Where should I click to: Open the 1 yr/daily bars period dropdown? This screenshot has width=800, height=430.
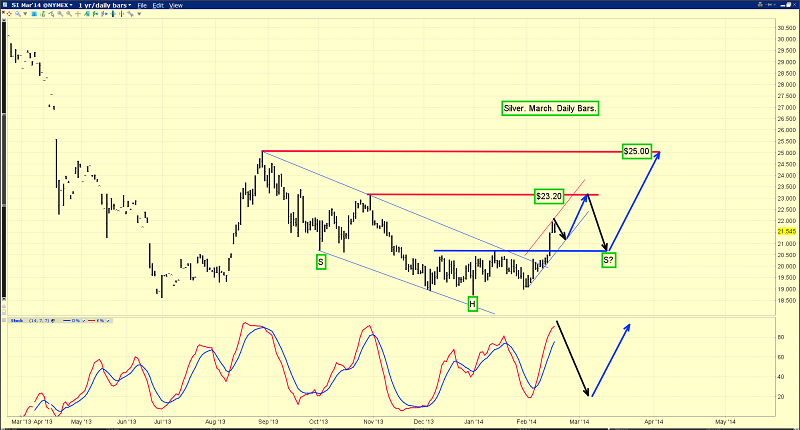coord(105,5)
